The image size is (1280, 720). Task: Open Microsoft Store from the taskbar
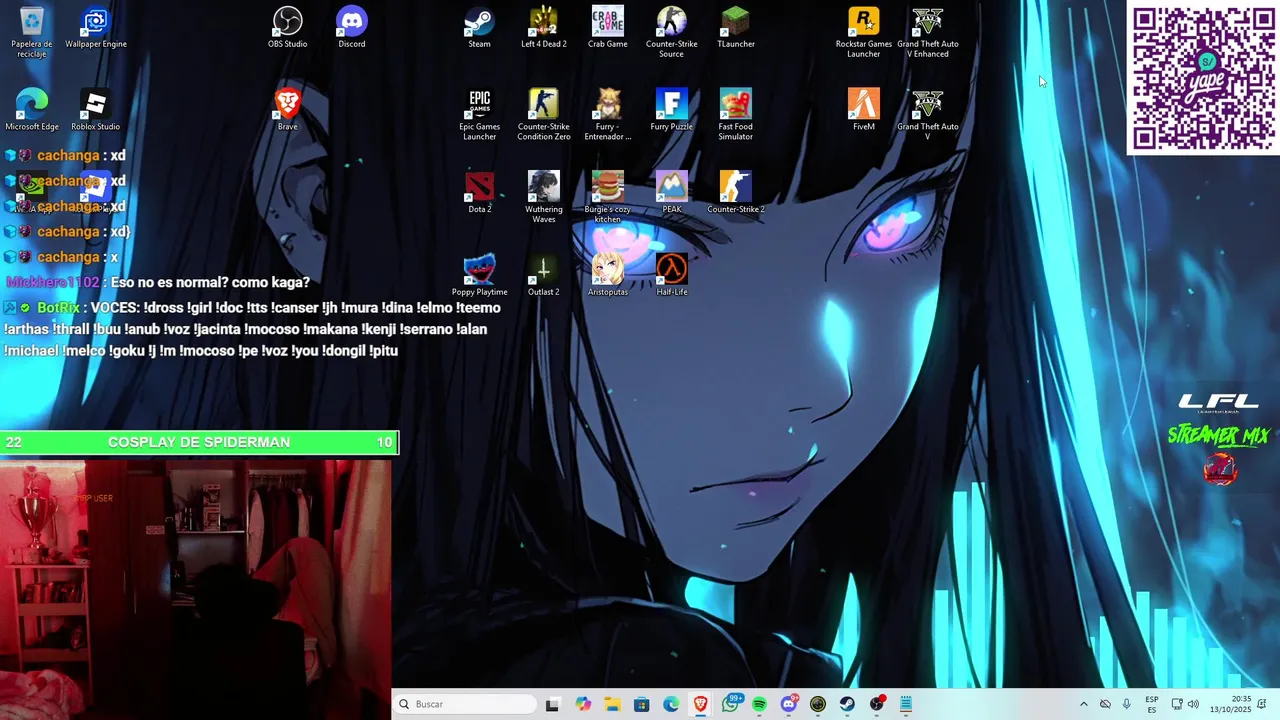[x=642, y=704]
